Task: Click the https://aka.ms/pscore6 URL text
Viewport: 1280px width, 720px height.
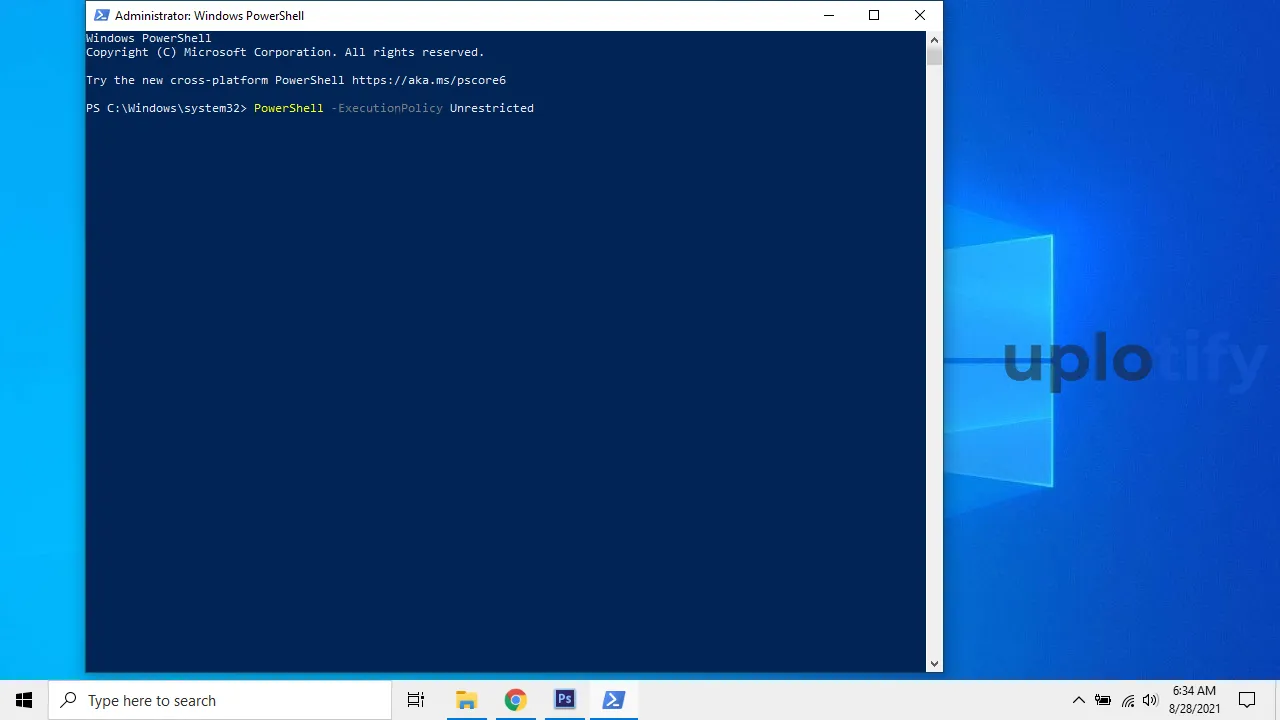Action: point(429,80)
